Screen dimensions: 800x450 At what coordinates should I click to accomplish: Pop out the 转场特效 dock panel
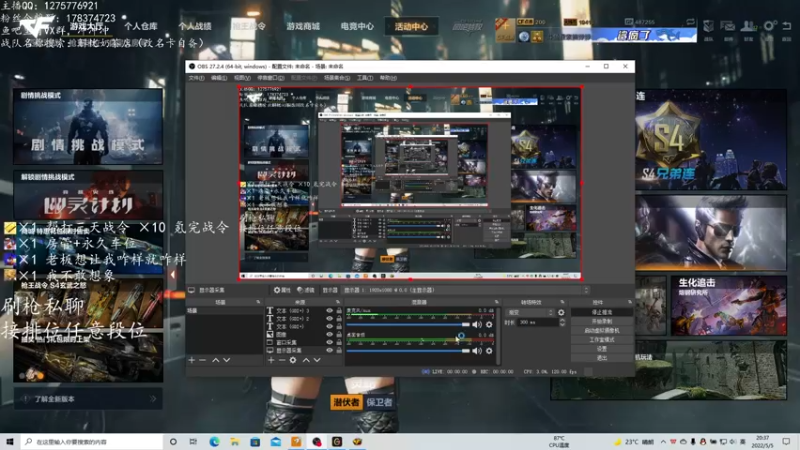(562, 302)
